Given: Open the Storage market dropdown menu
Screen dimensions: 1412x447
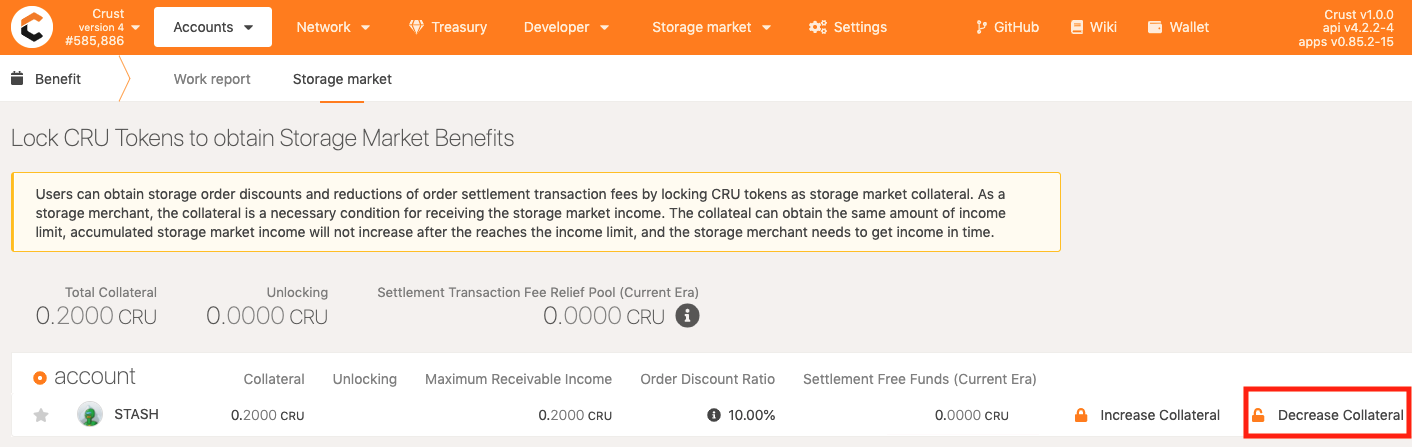Looking at the screenshot, I should 711,27.
